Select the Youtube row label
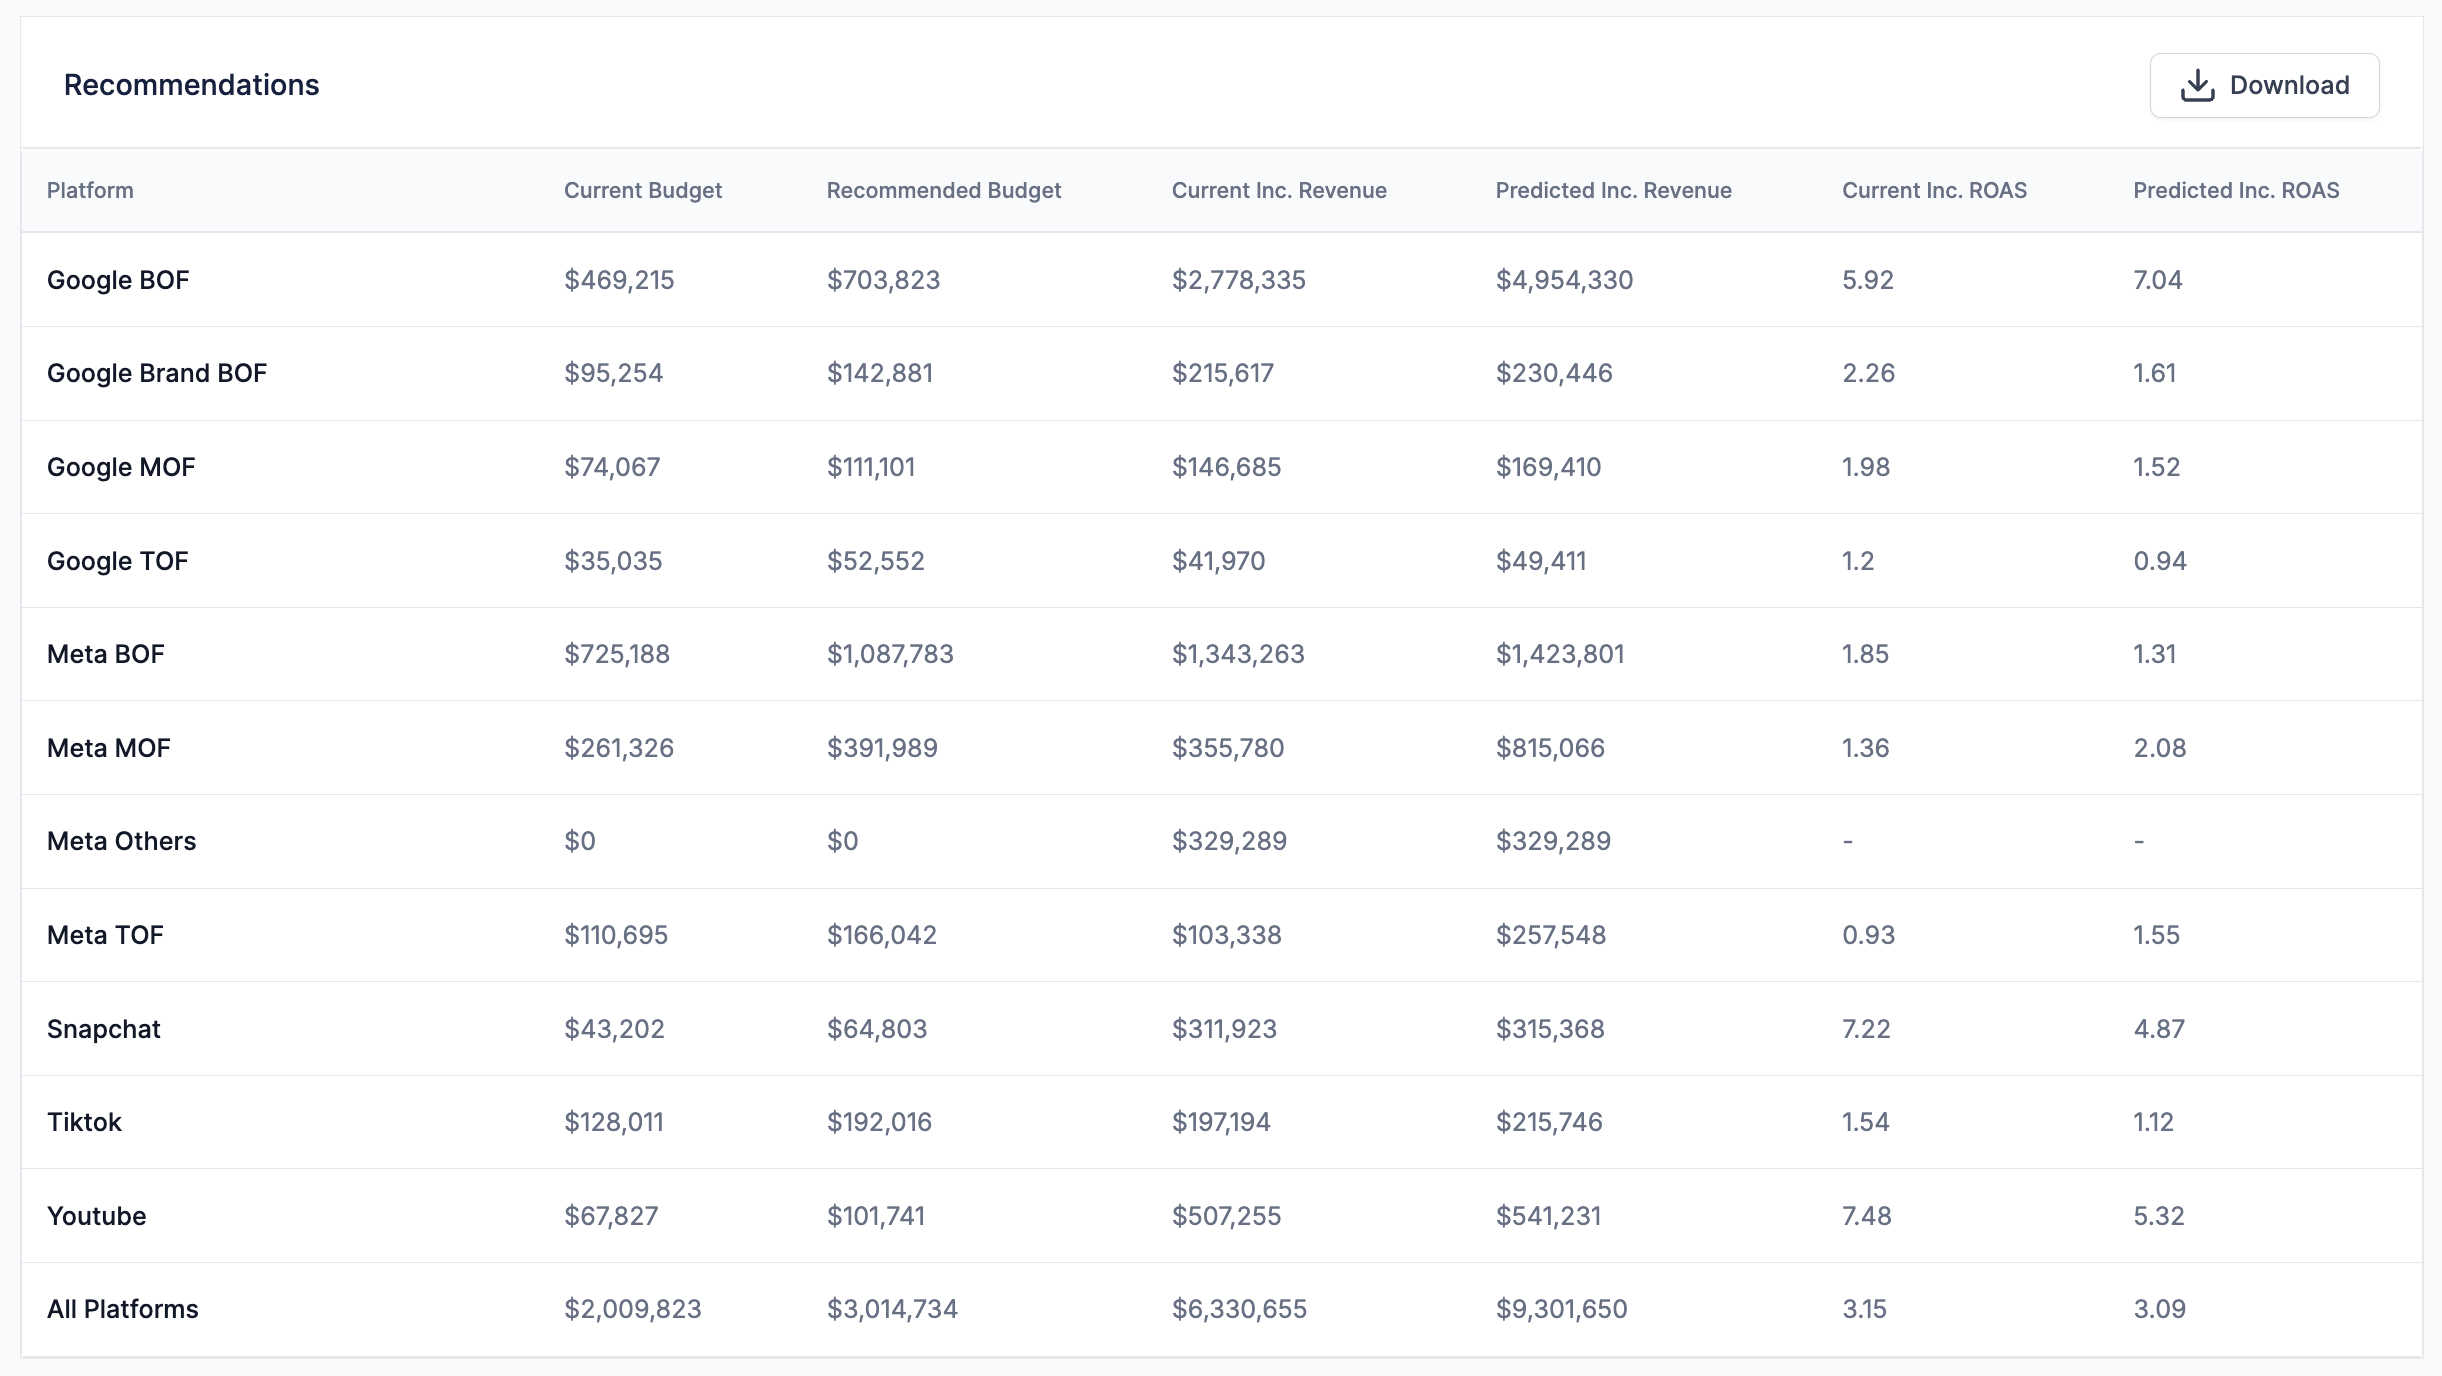The width and height of the screenshot is (2442, 1376). coord(97,1216)
